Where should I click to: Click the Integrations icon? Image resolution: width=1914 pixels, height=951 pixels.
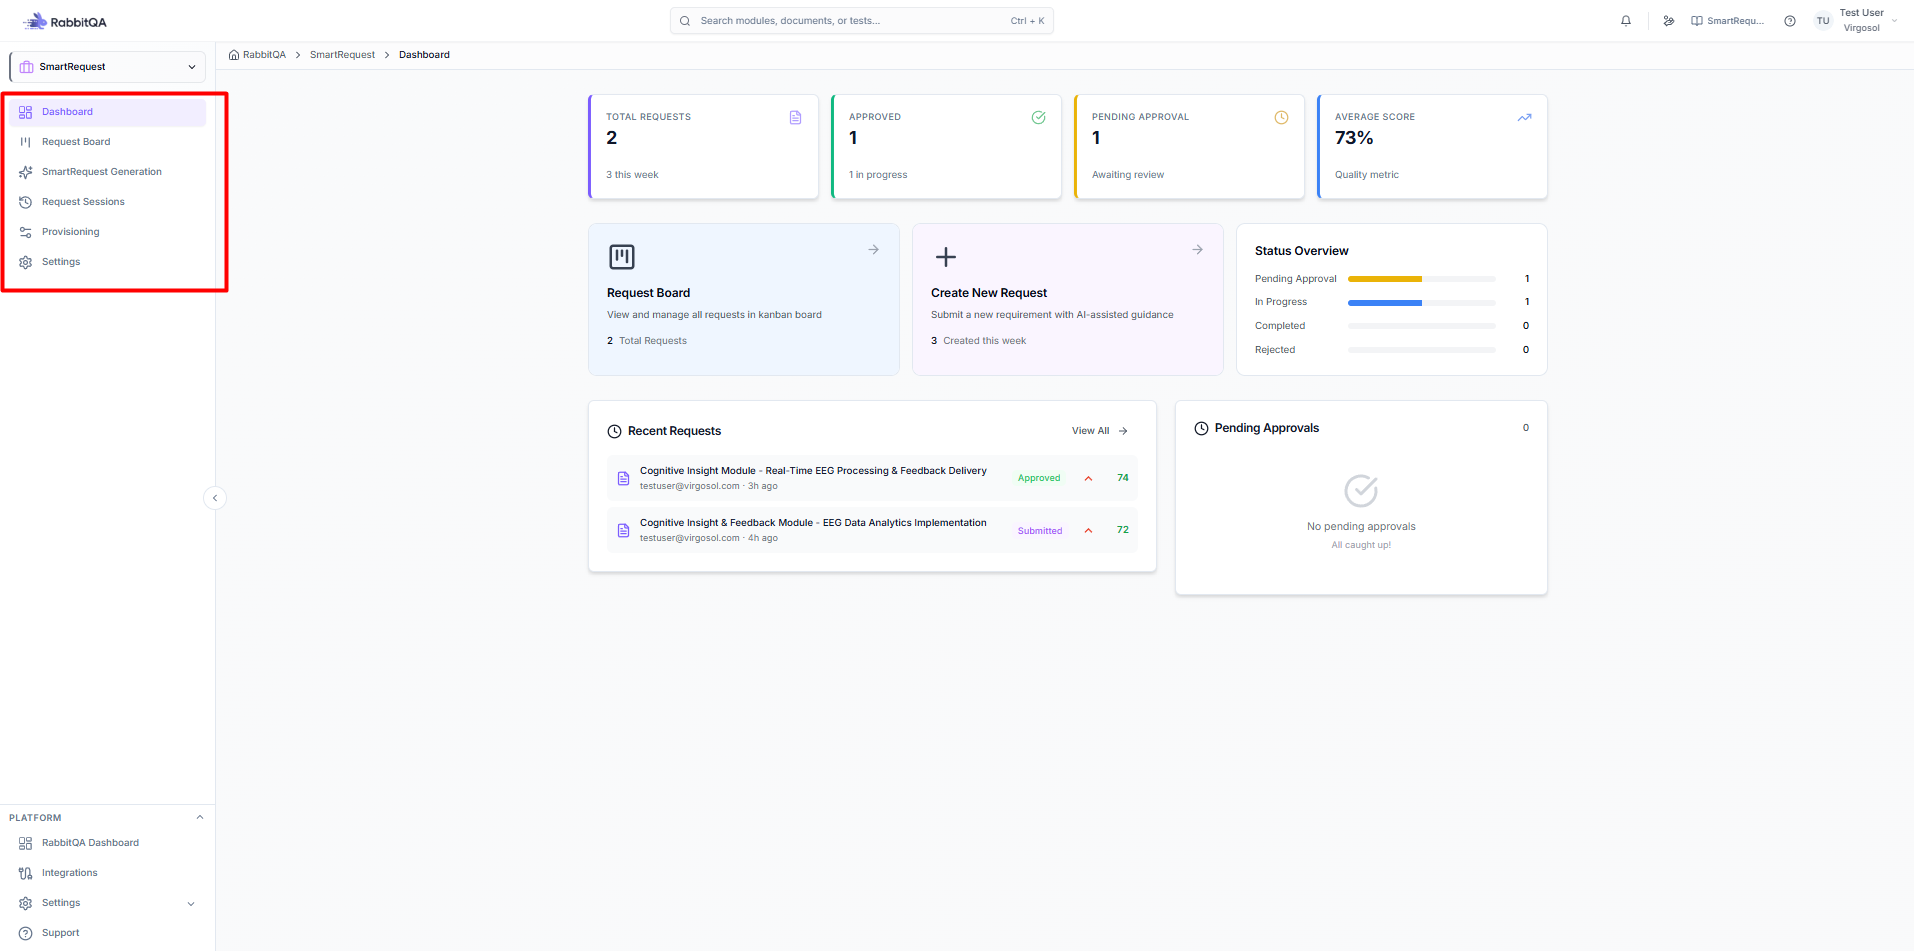pyautogui.click(x=26, y=873)
